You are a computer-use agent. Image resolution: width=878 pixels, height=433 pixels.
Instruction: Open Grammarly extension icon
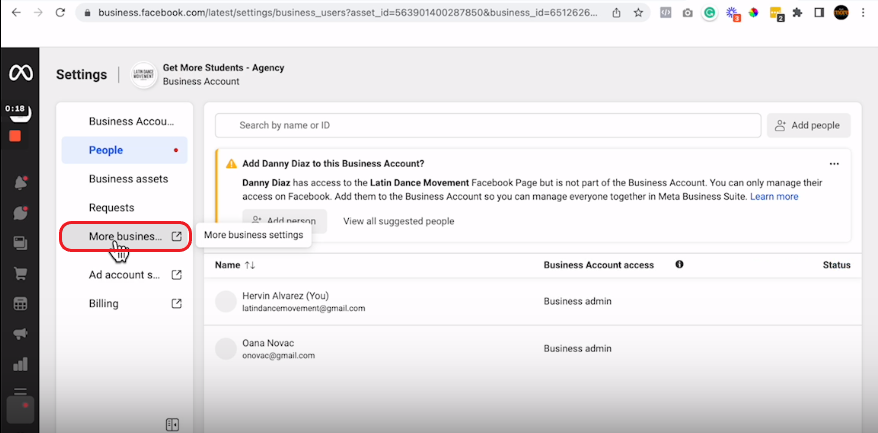click(x=709, y=12)
